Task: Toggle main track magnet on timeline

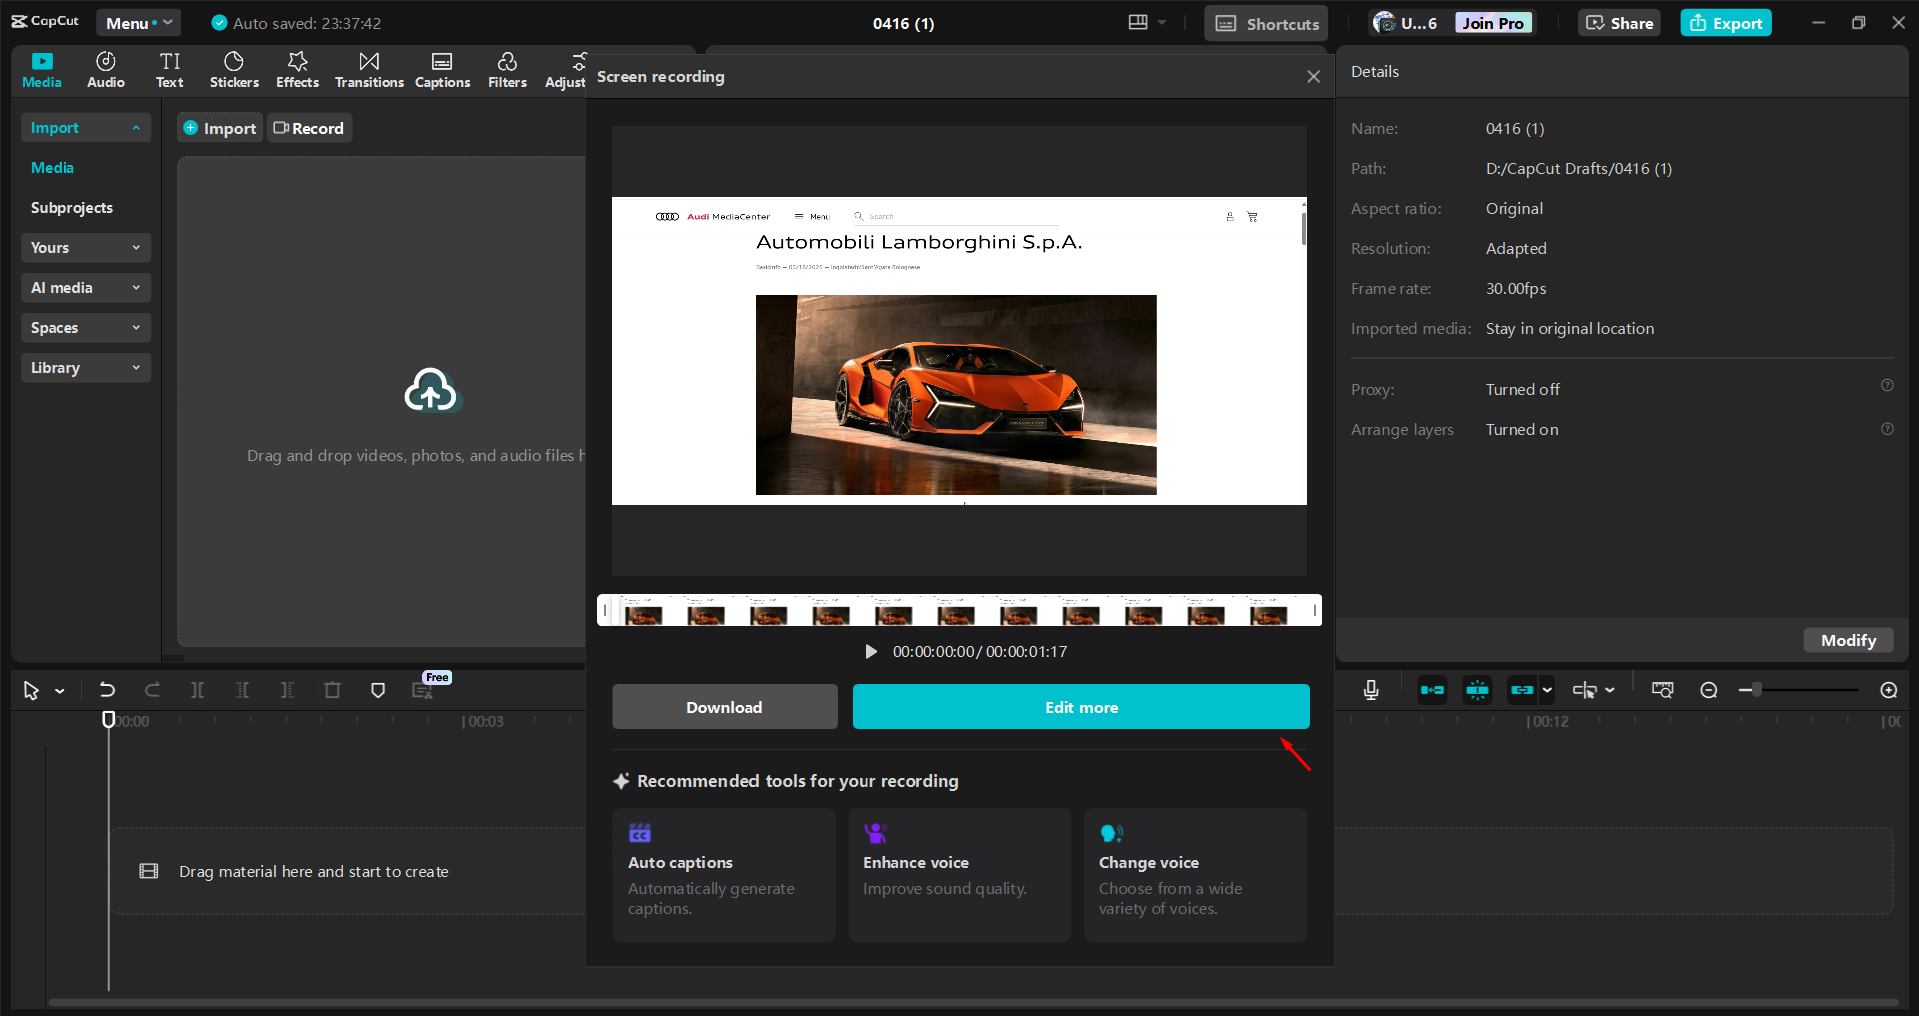Action: click(x=1432, y=690)
